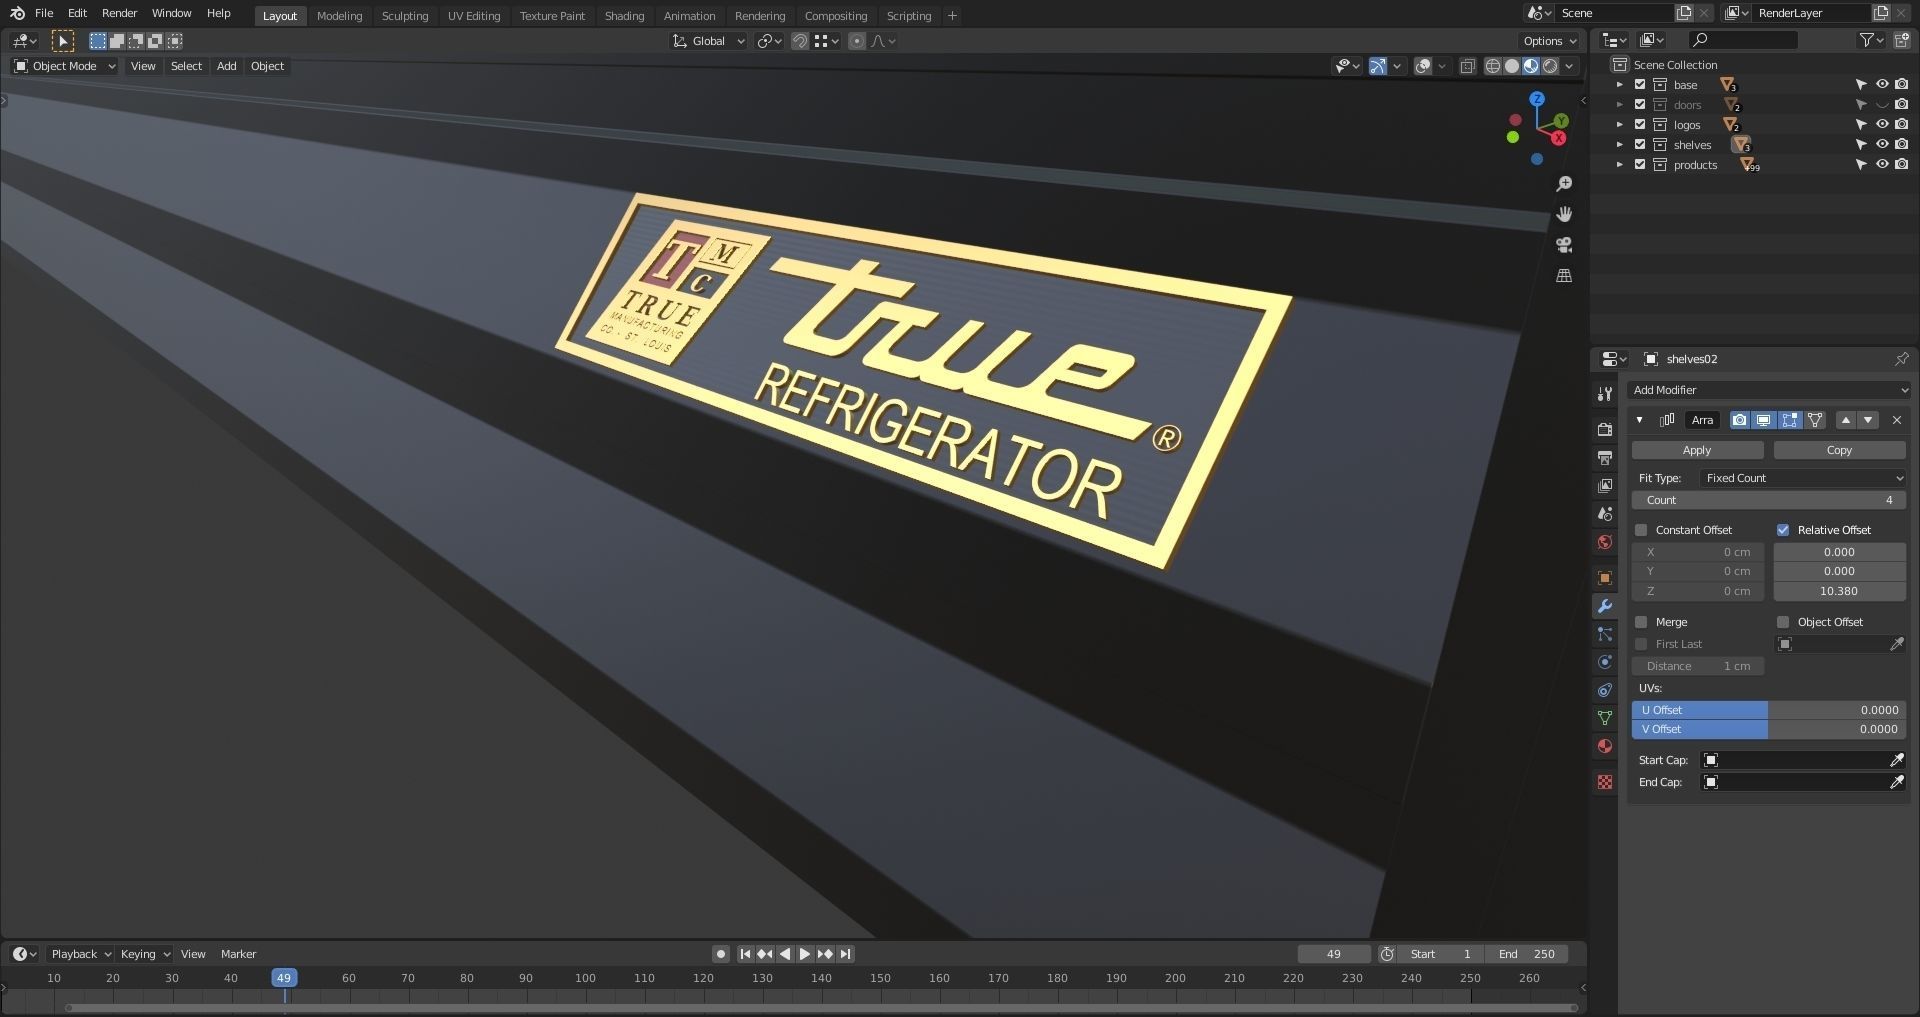This screenshot has height=1017, width=1920.
Task: Show the doors collection in viewport
Action: click(x=1882, y=105)
